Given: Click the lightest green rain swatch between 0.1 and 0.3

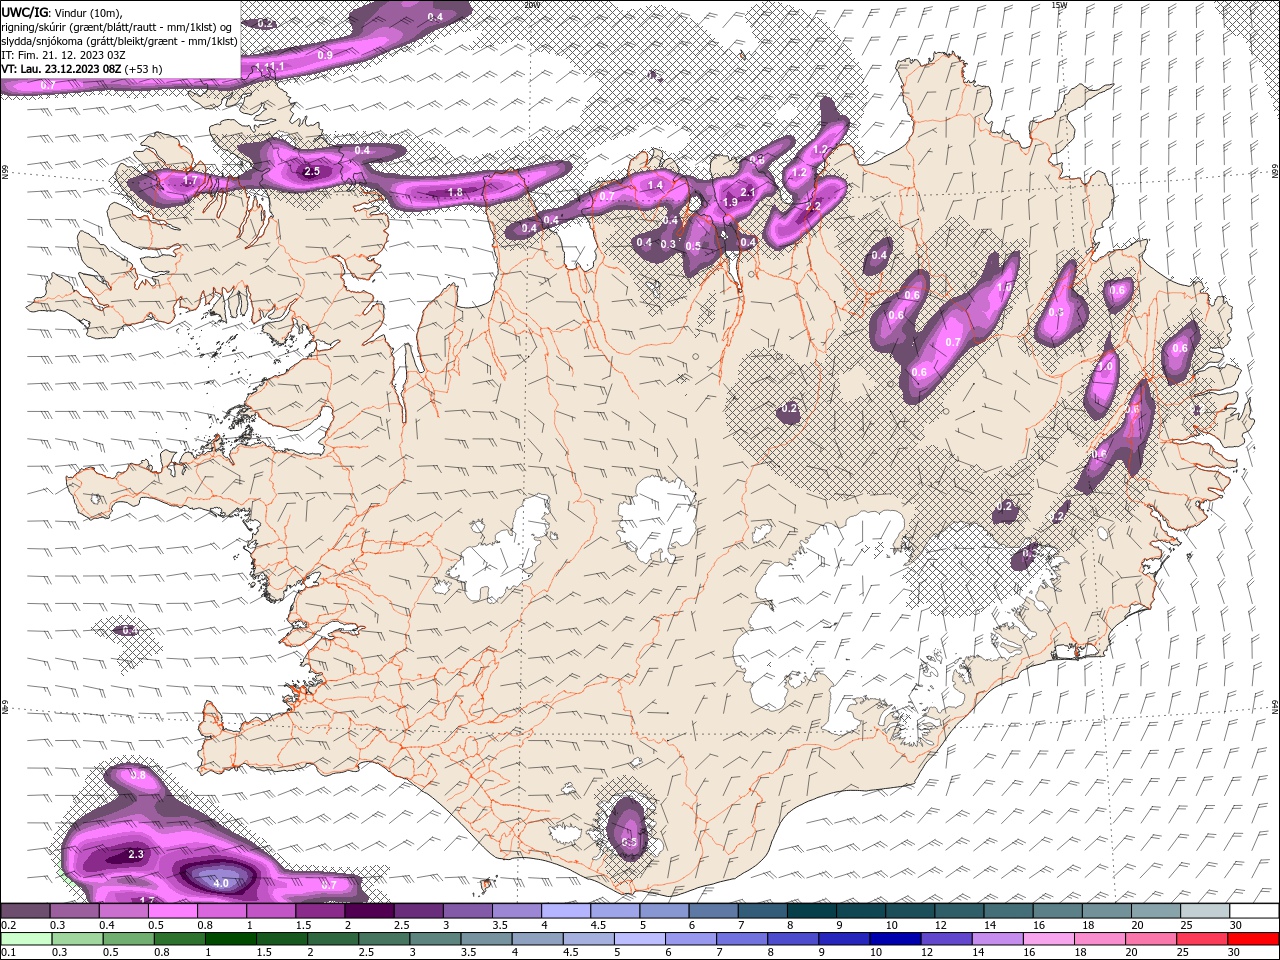Looking at the screenshot, I should pos(25,939).
